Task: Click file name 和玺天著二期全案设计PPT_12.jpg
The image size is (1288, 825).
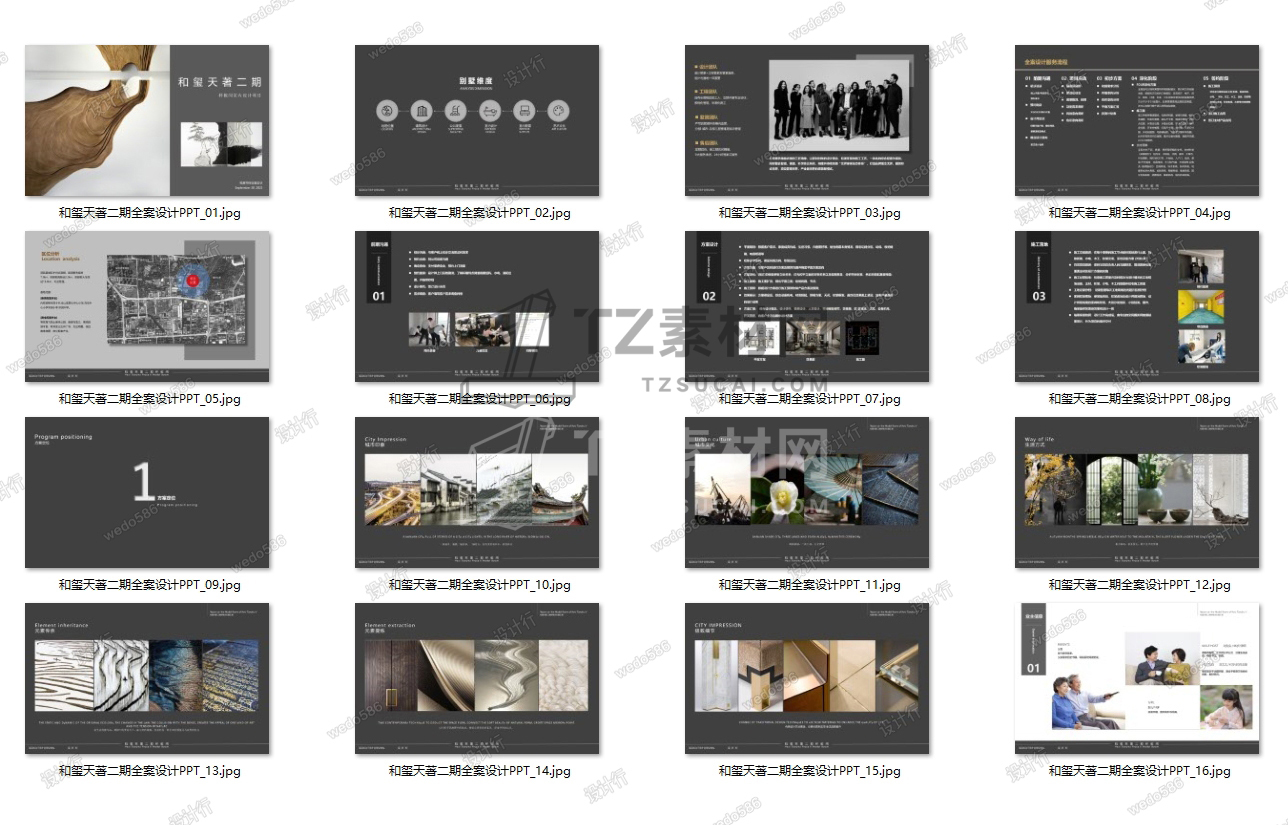Action: (1140, 585)
